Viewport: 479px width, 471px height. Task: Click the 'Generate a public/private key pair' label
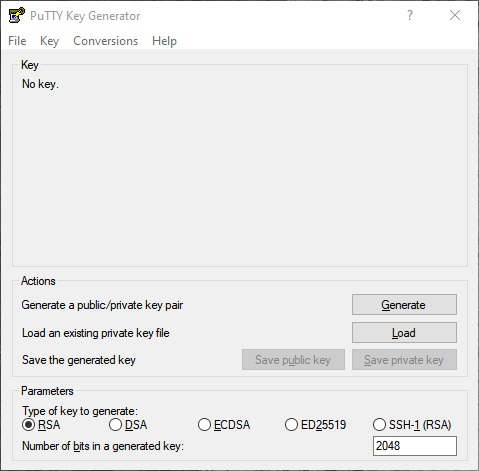tap(102, 305)
